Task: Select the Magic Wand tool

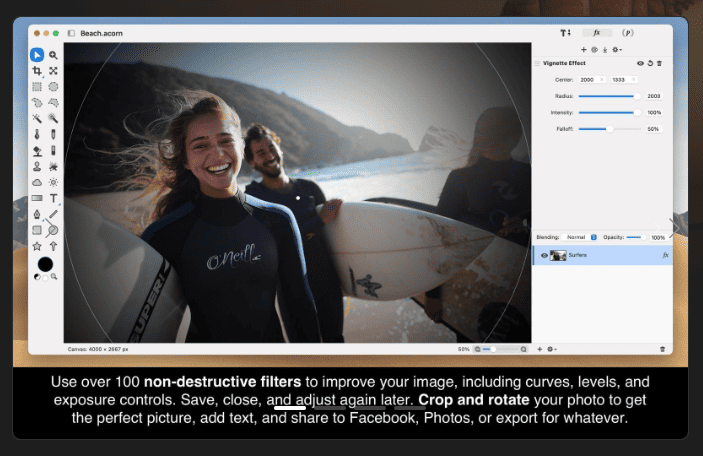Action: click(x=37, y=118)
